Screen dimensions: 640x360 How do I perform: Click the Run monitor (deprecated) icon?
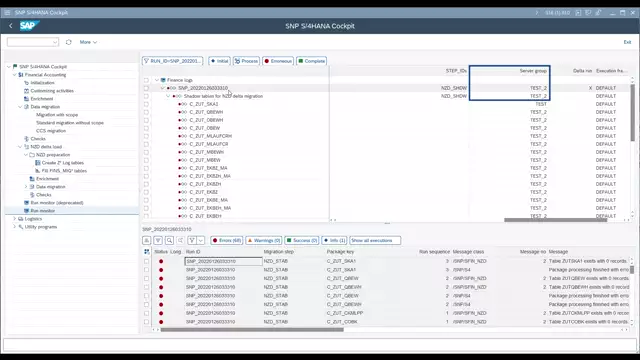[x=27, y=203]
